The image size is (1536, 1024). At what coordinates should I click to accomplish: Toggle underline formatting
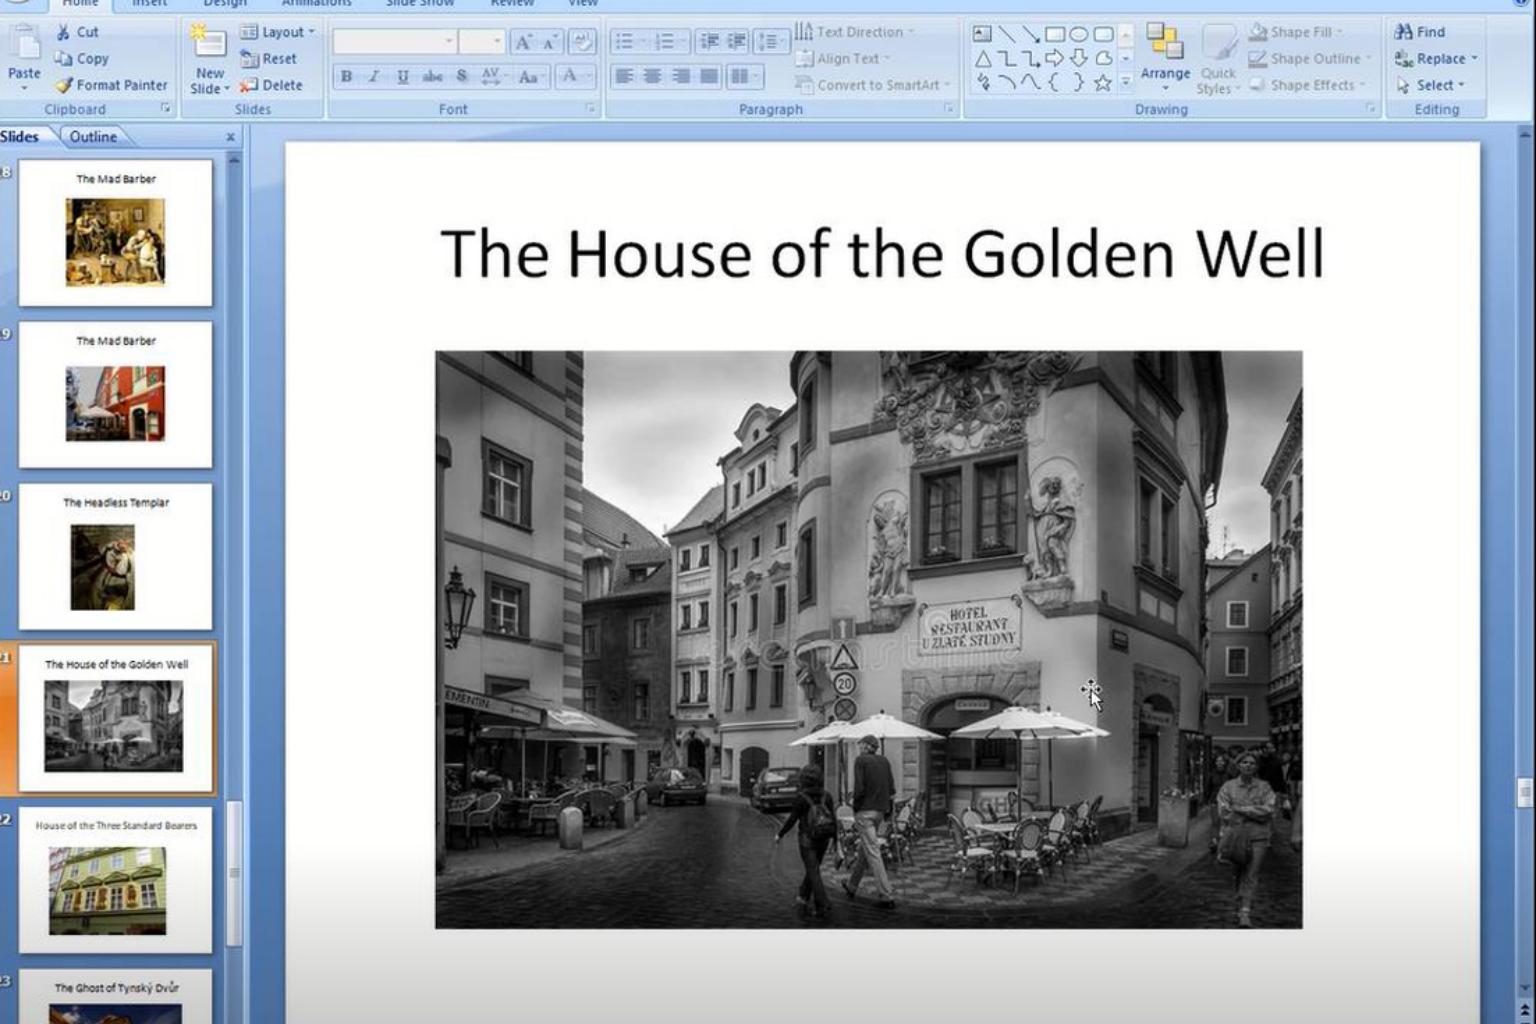tap(402, 76)
